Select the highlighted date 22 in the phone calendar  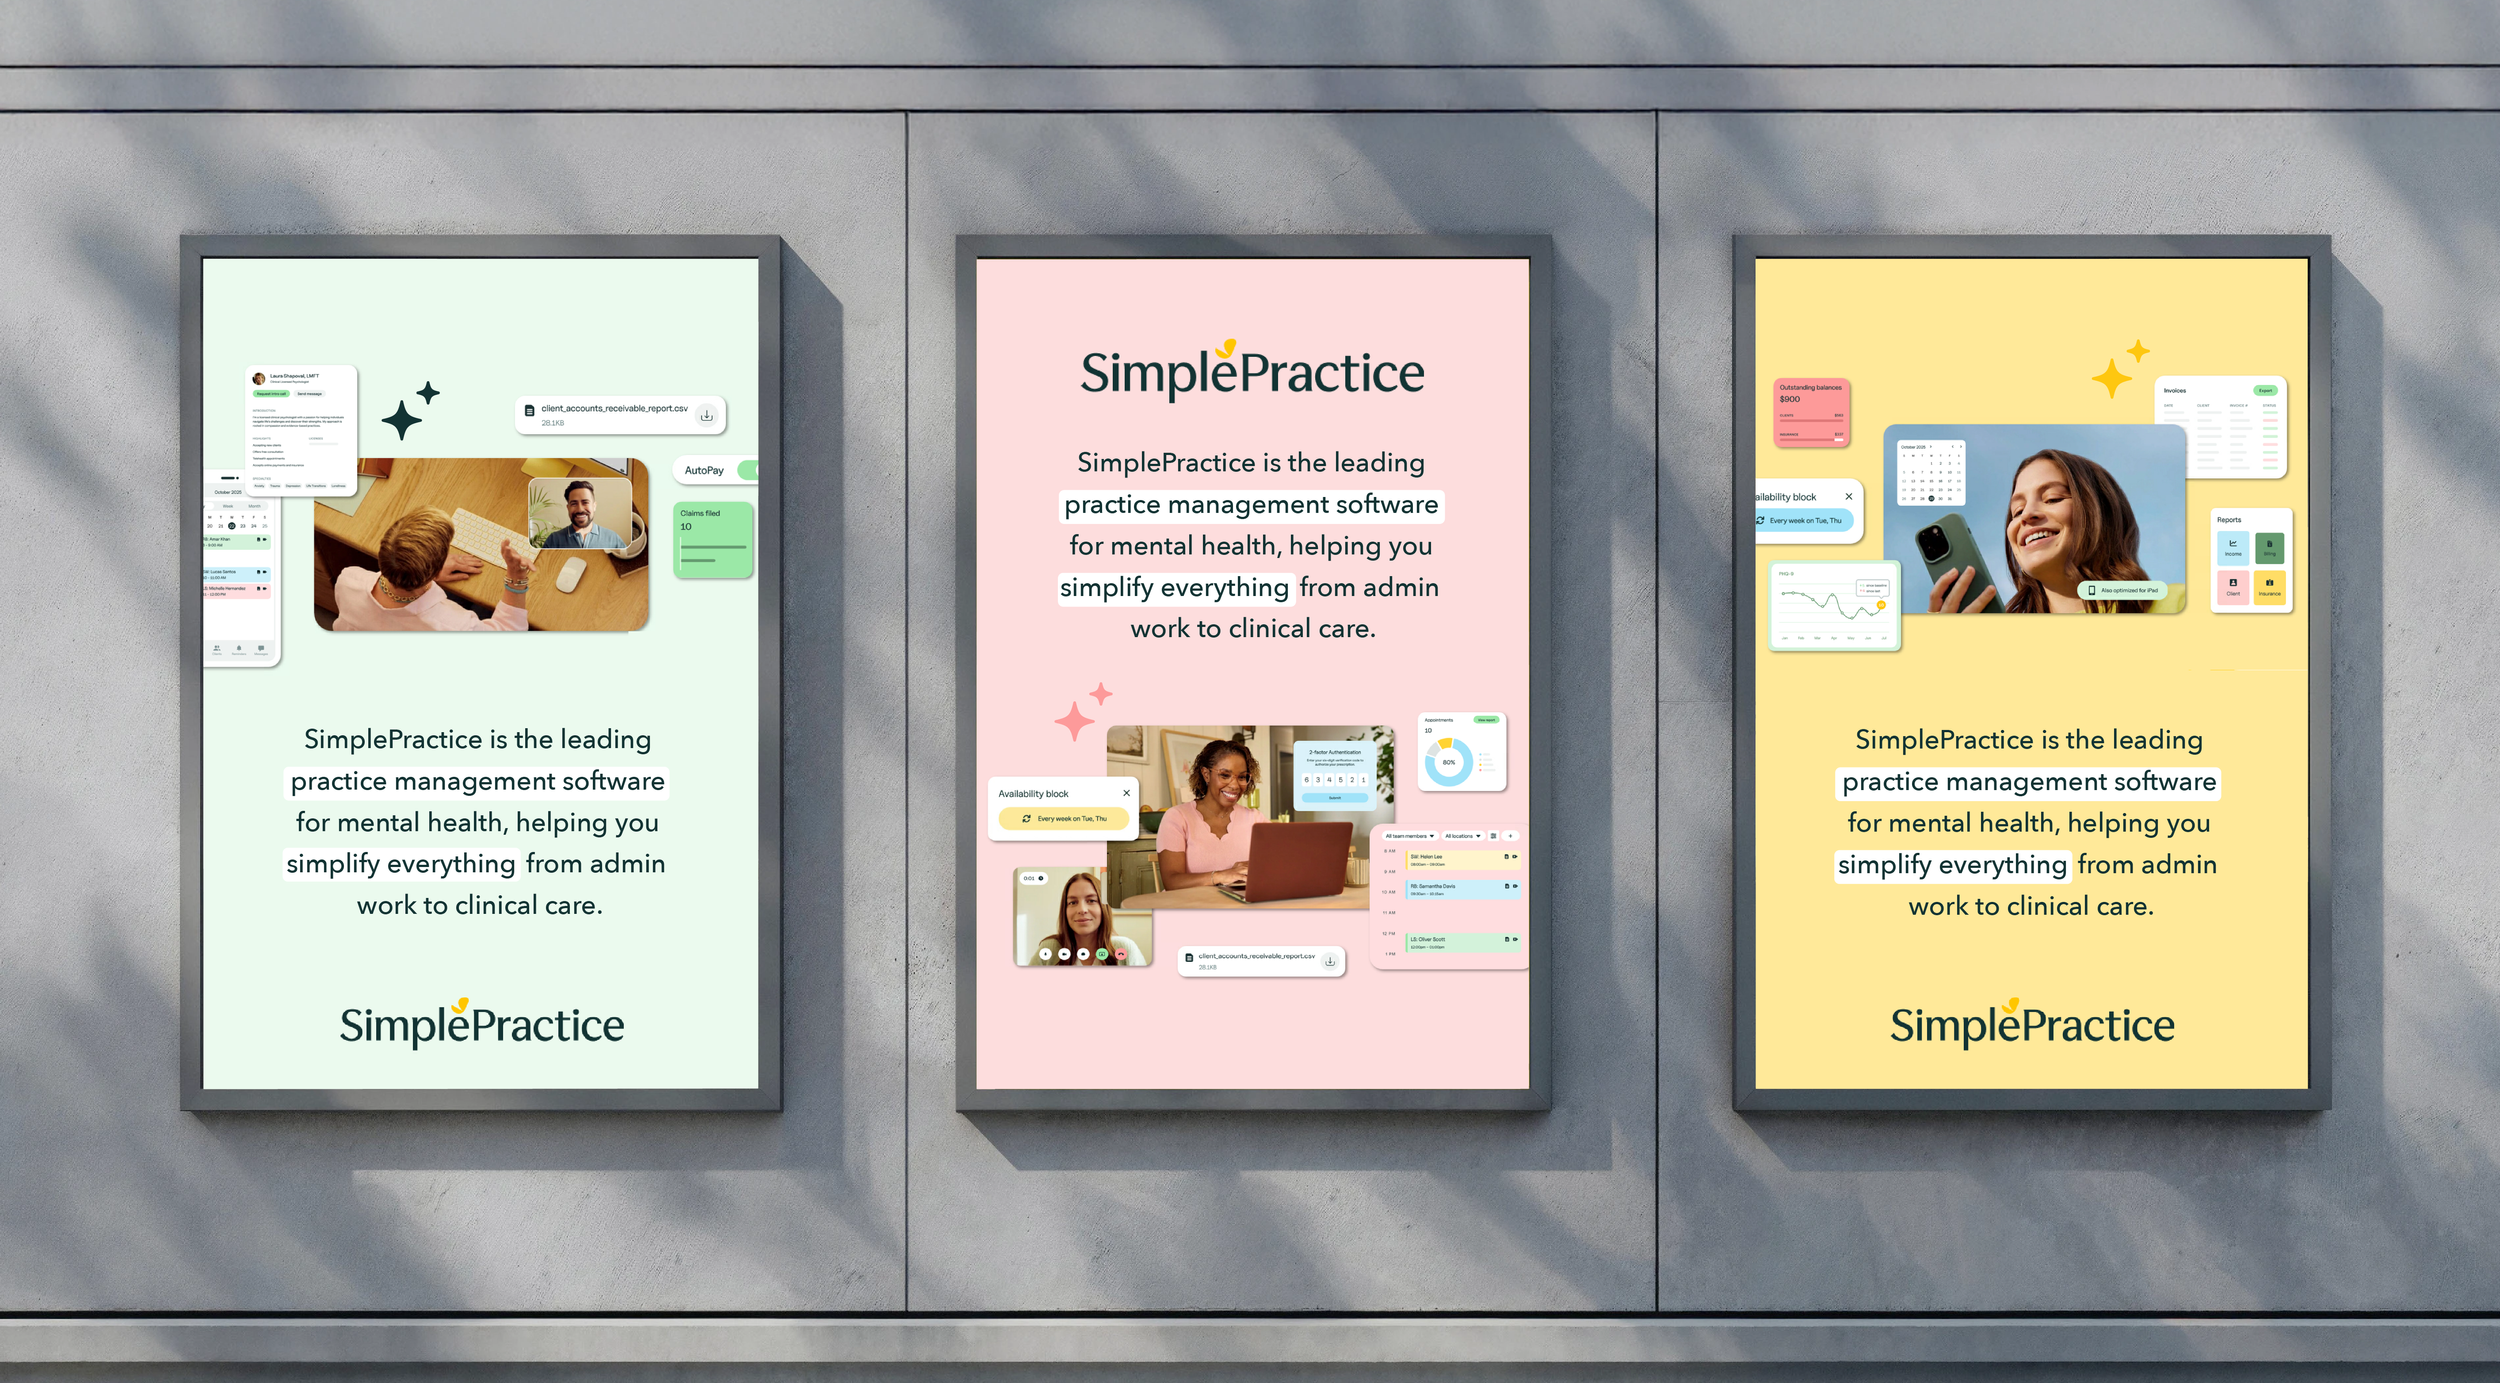tap(232, 525)
